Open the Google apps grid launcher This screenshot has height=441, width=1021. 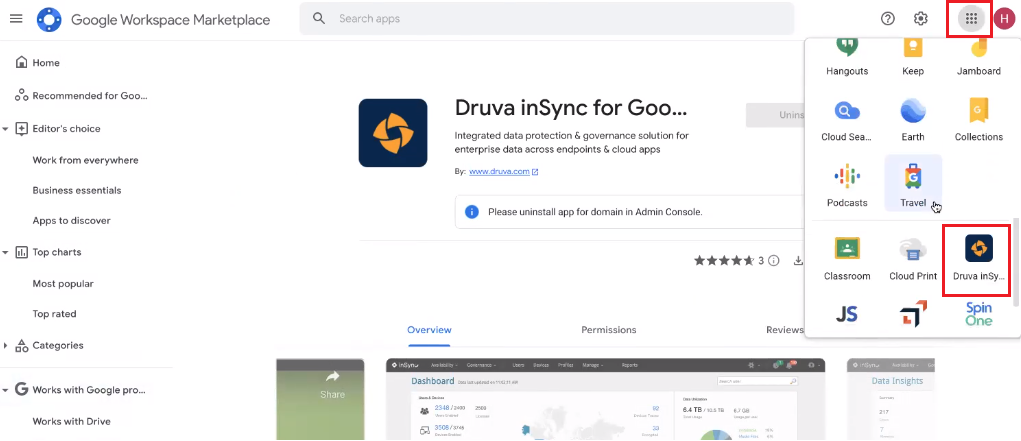(971, 19)
